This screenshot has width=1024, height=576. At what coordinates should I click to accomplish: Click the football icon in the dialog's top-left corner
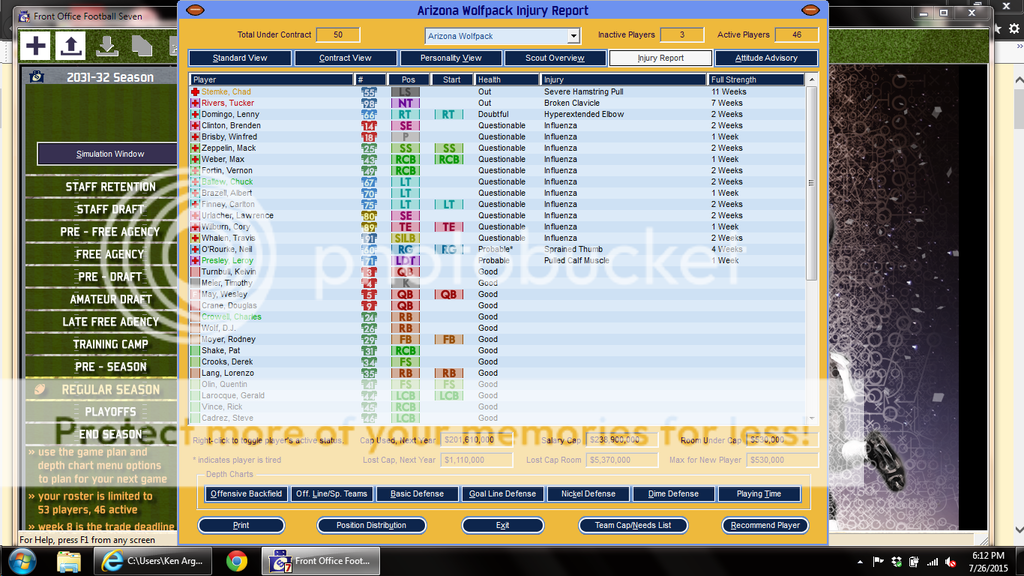click(x=194, y=10)
